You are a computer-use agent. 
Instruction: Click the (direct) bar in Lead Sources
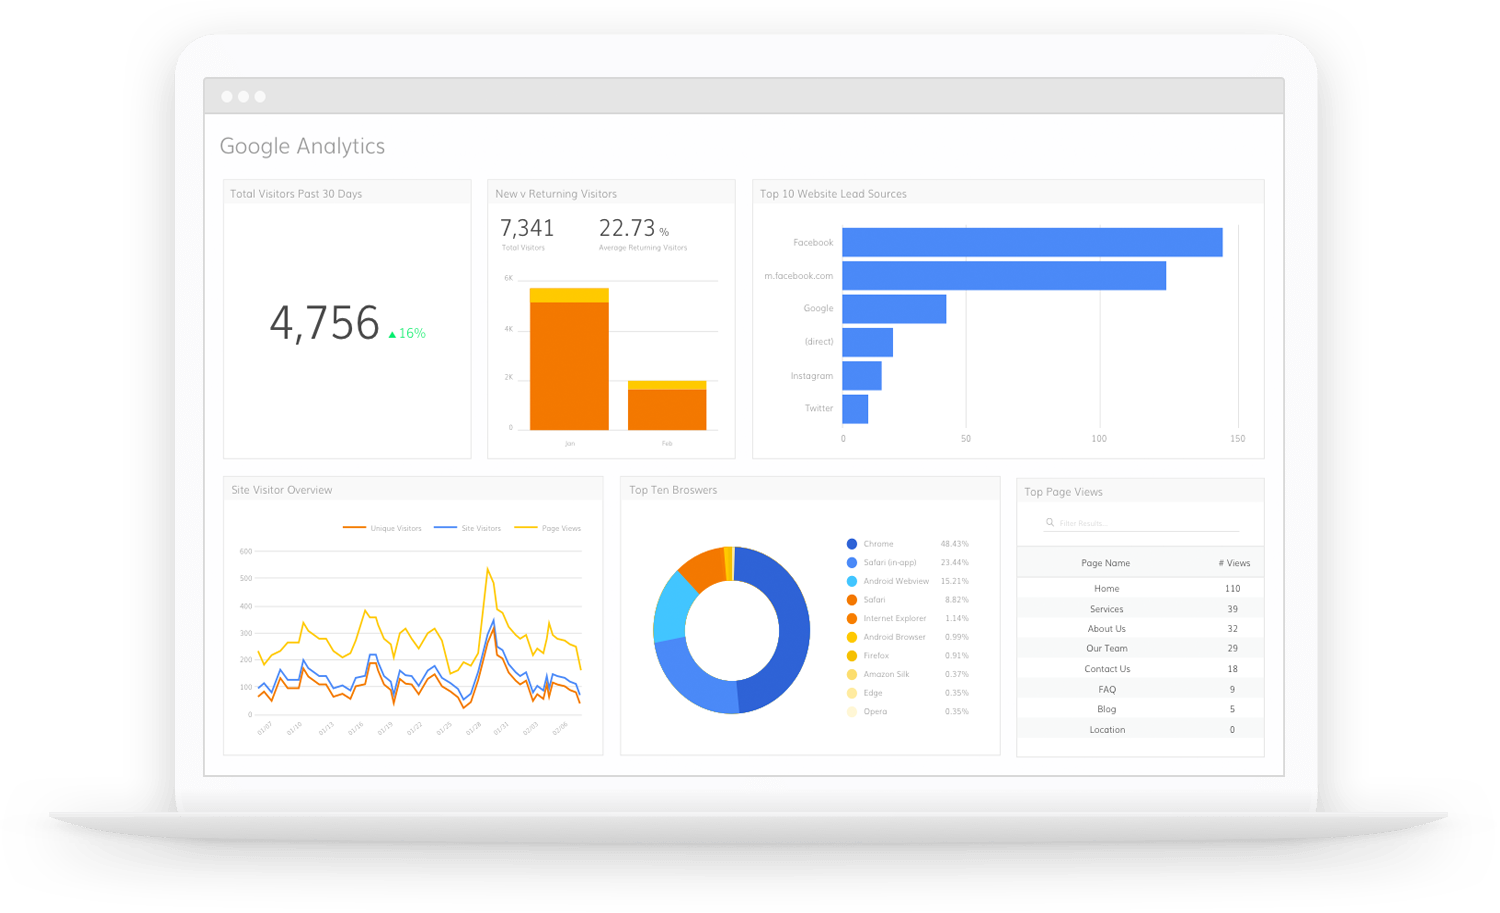(x=867, y=342)
